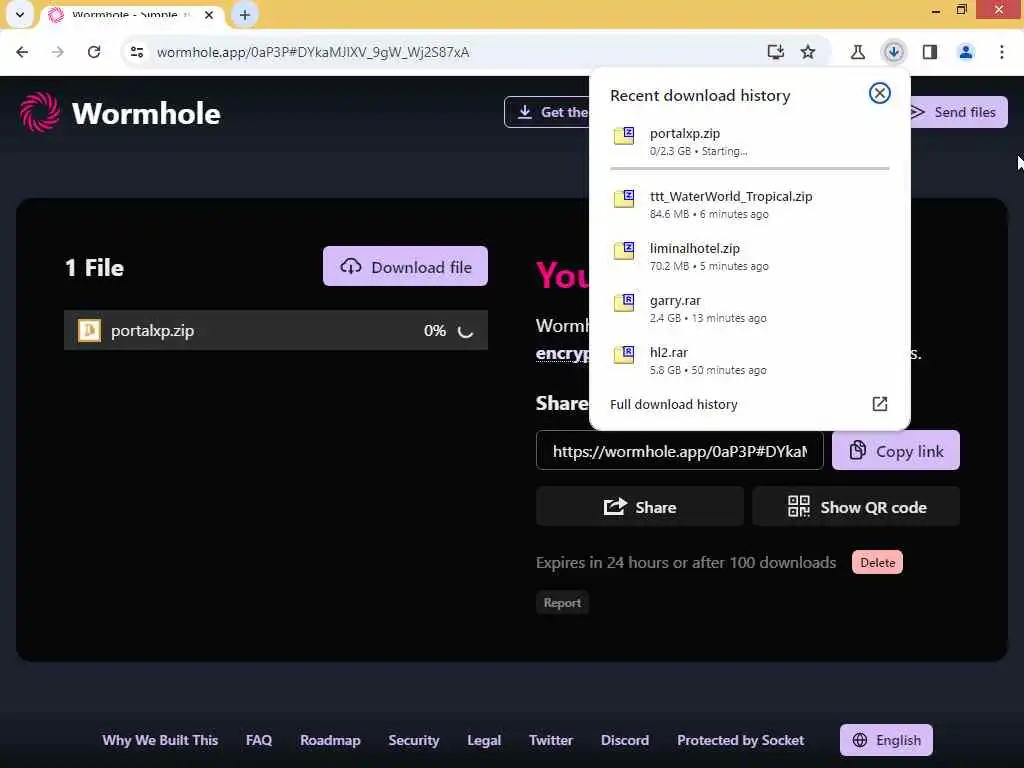Click Show QR code button

click(856, 507)
